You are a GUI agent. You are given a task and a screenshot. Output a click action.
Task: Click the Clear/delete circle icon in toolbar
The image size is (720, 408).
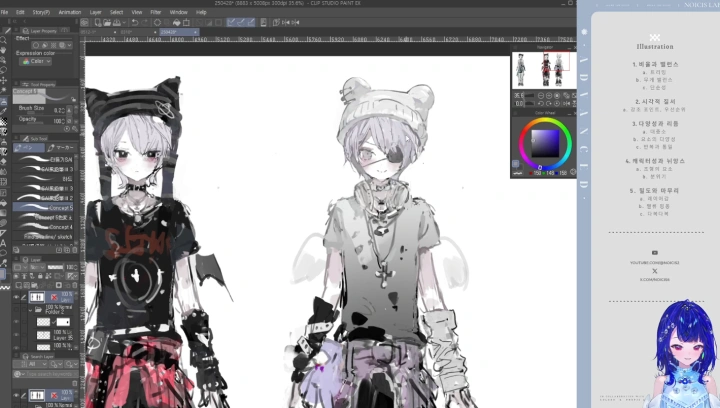pos(157,22)
